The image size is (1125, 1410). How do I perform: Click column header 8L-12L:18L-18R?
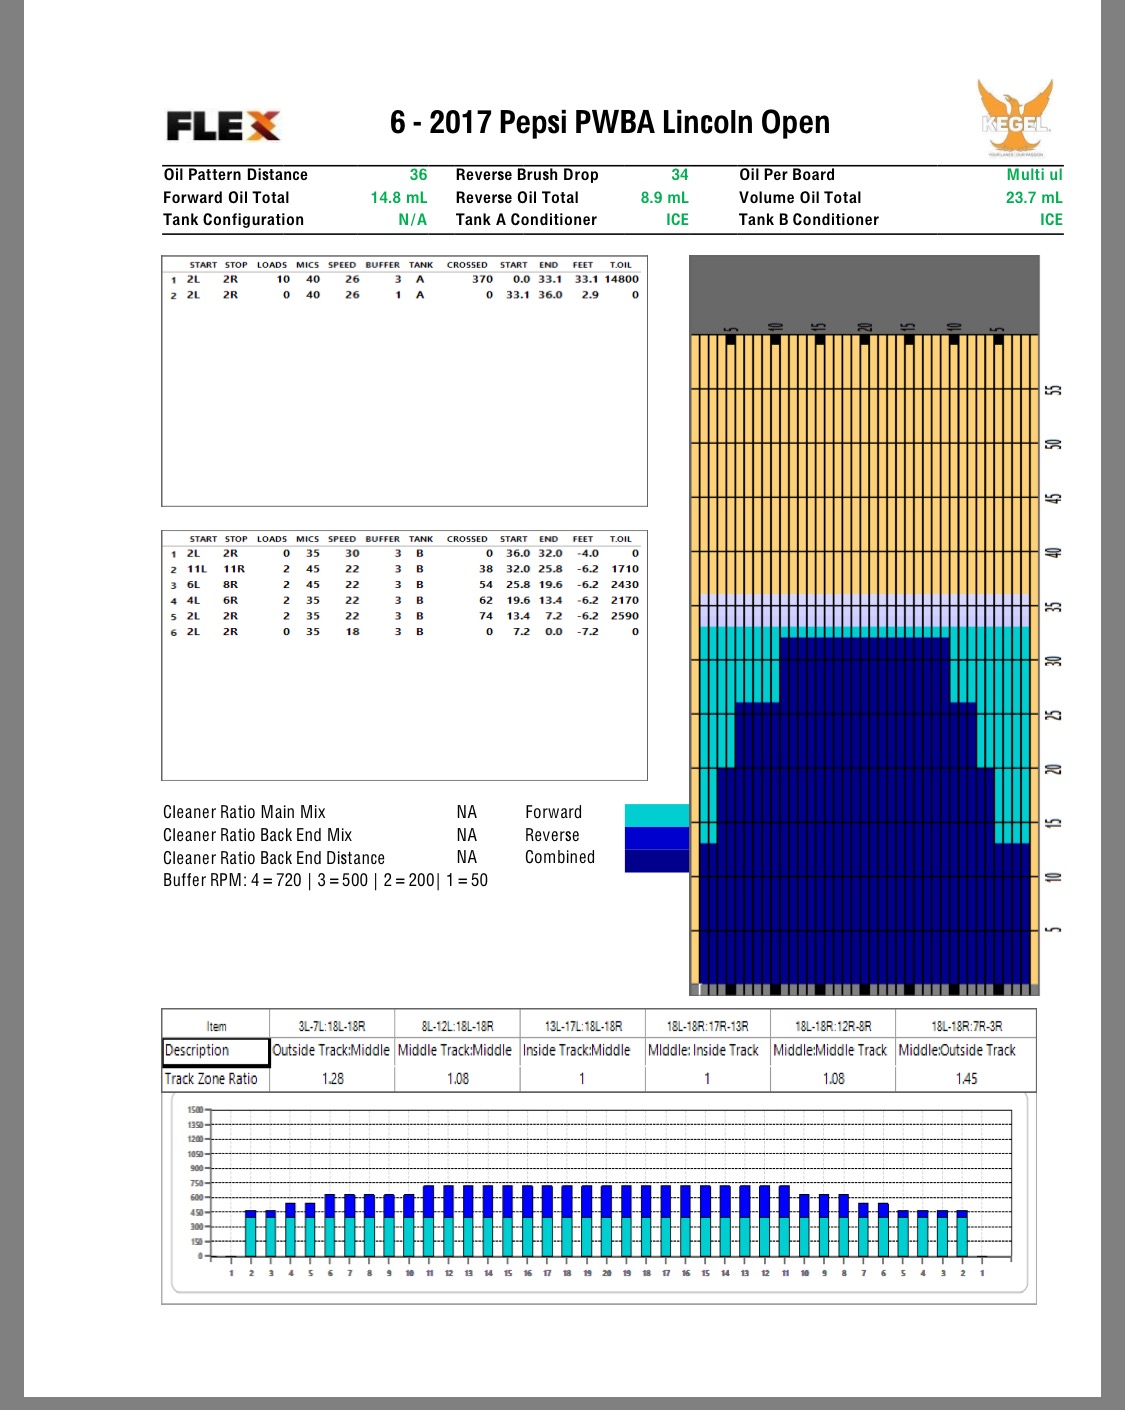click(457, 1026)
